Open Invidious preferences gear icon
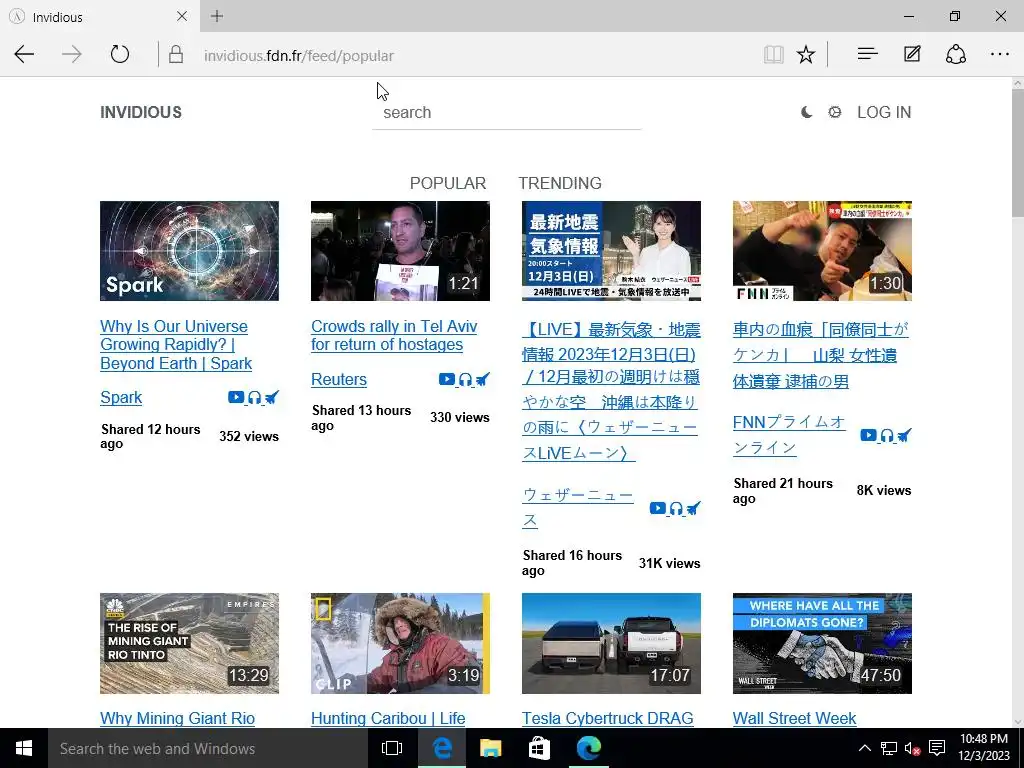This screenshot has width=1024, height=768. tap(835, 112)
